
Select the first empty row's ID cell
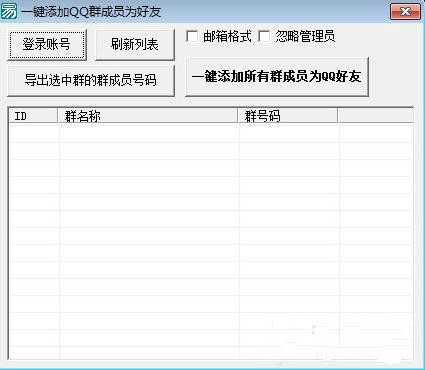34,134
